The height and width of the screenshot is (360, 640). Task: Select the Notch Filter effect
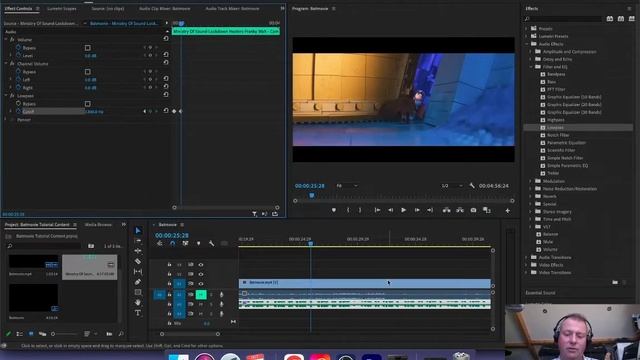point(558,135)
